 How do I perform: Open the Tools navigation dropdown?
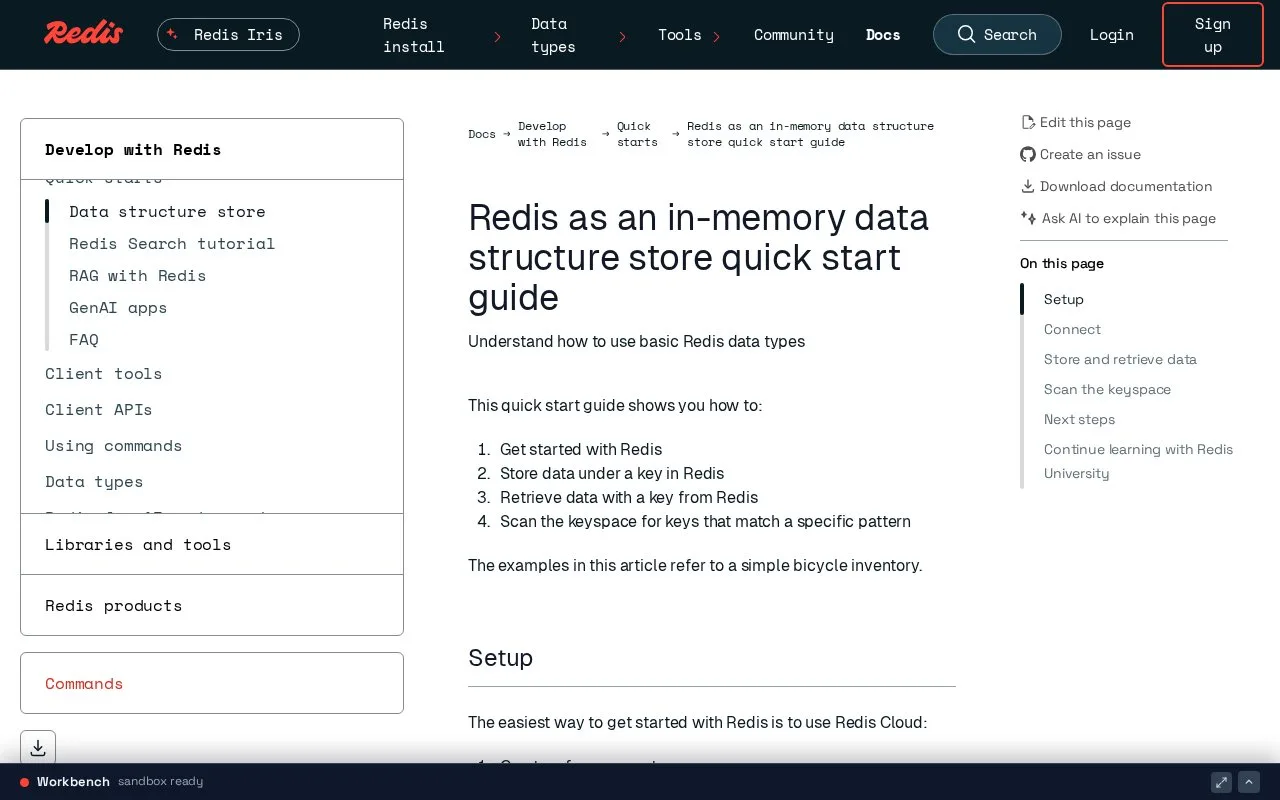[690, 35]
